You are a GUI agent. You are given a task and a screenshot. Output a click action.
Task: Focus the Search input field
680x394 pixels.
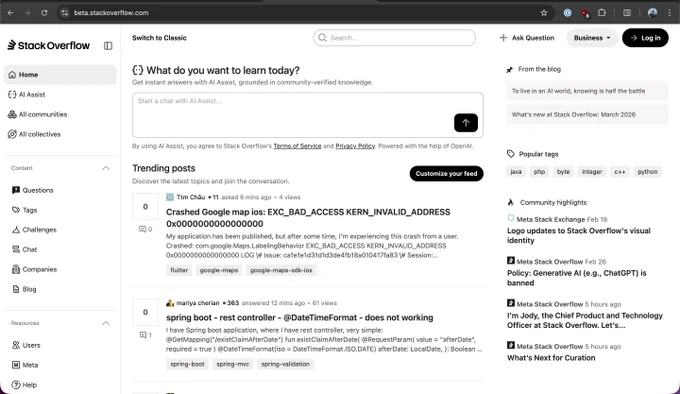pyautogui.click(x=394, y=38)
